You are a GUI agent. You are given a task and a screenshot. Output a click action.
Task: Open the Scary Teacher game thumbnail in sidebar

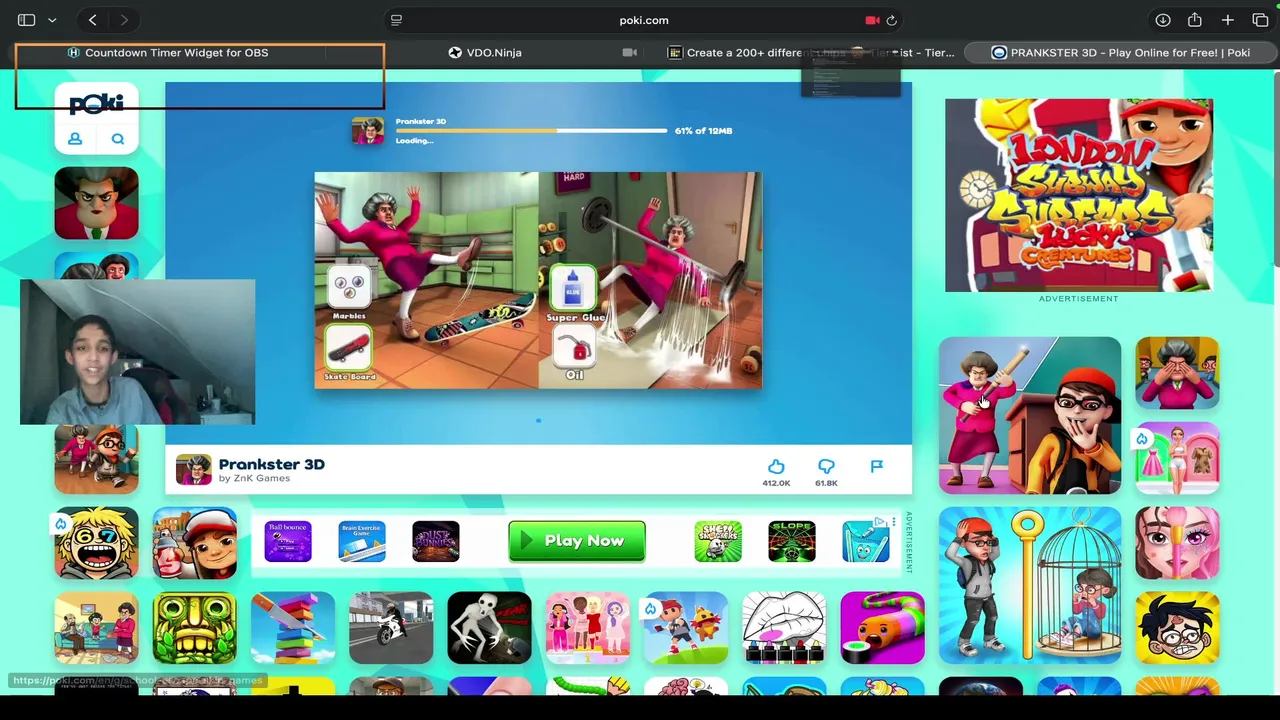point(96,203)
